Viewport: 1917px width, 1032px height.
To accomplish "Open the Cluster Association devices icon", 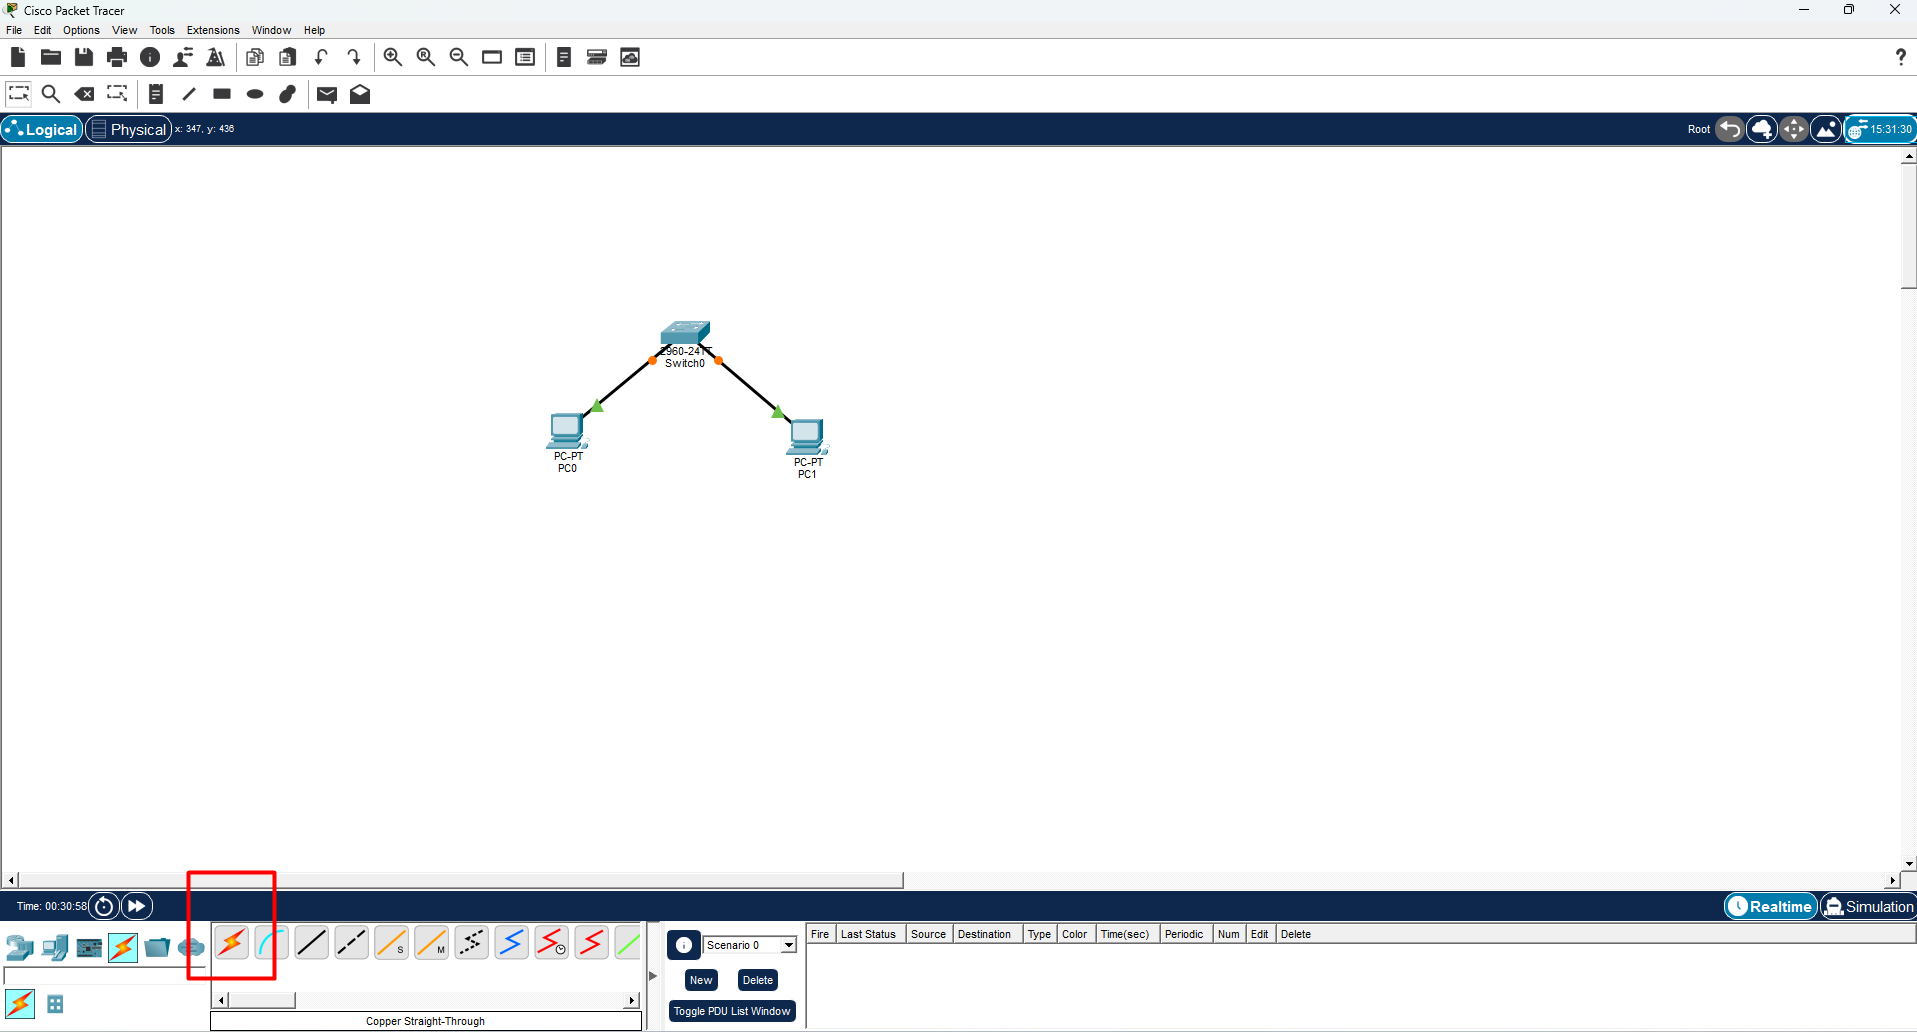I will 597,57.
